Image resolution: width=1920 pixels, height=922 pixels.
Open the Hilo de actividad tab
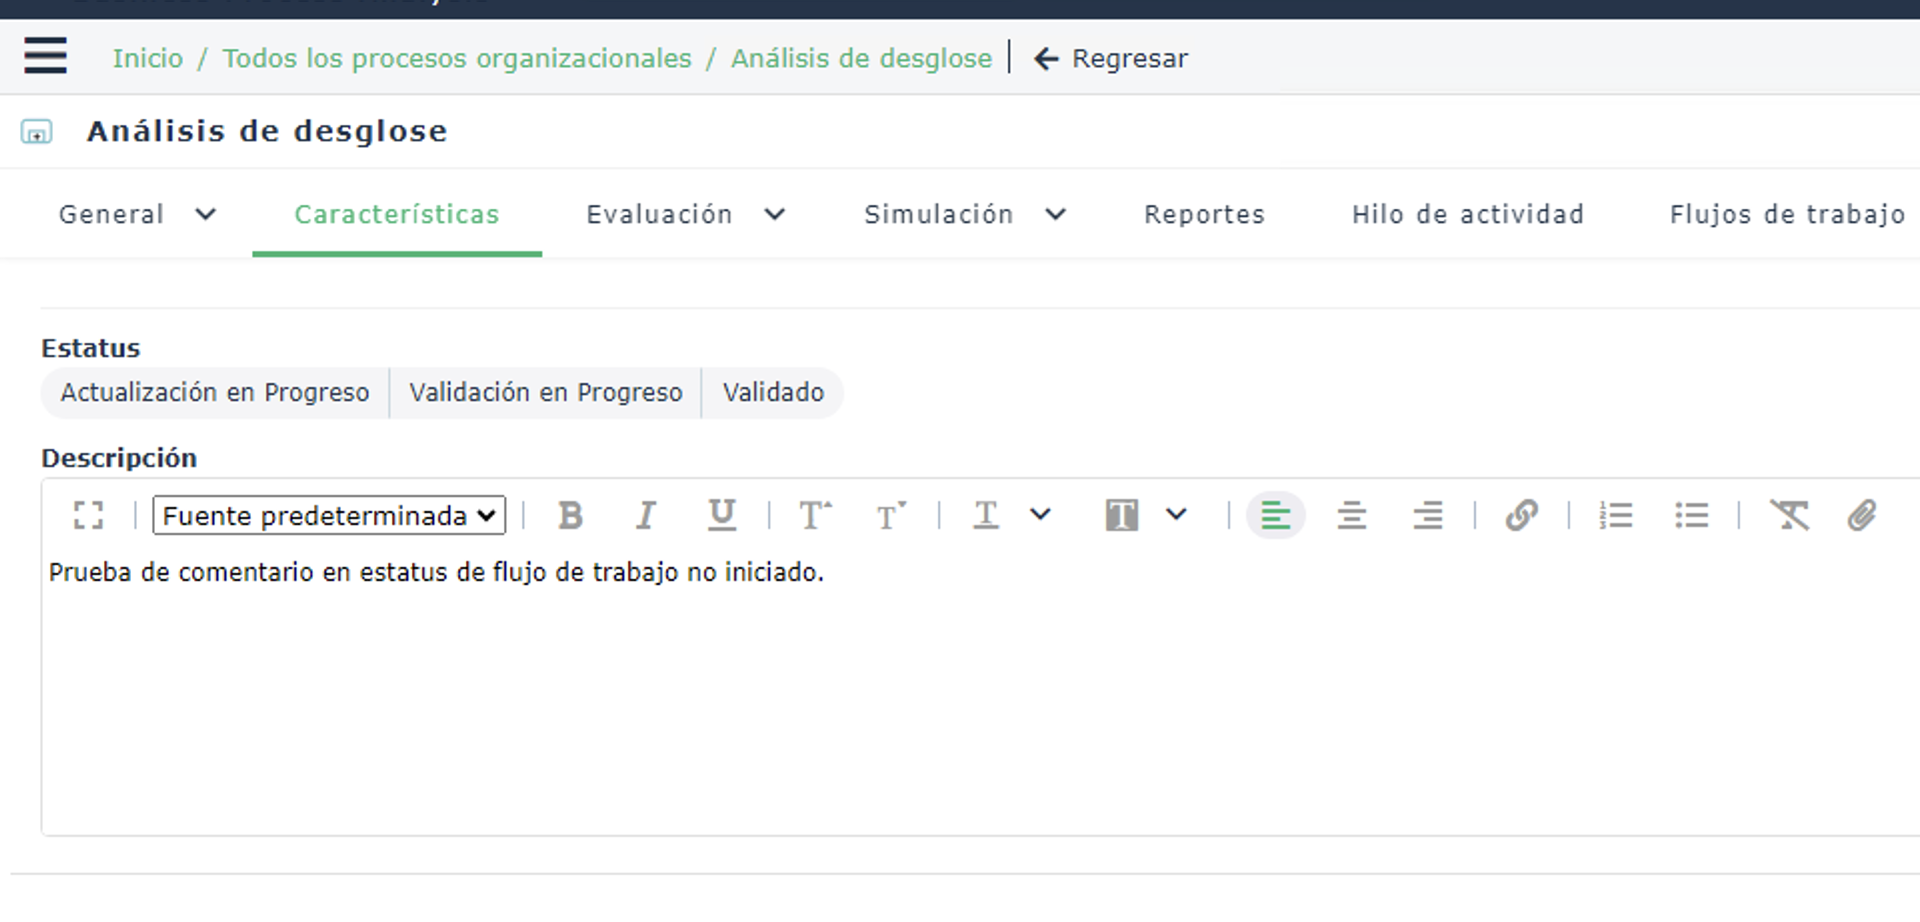point(1468,214)
